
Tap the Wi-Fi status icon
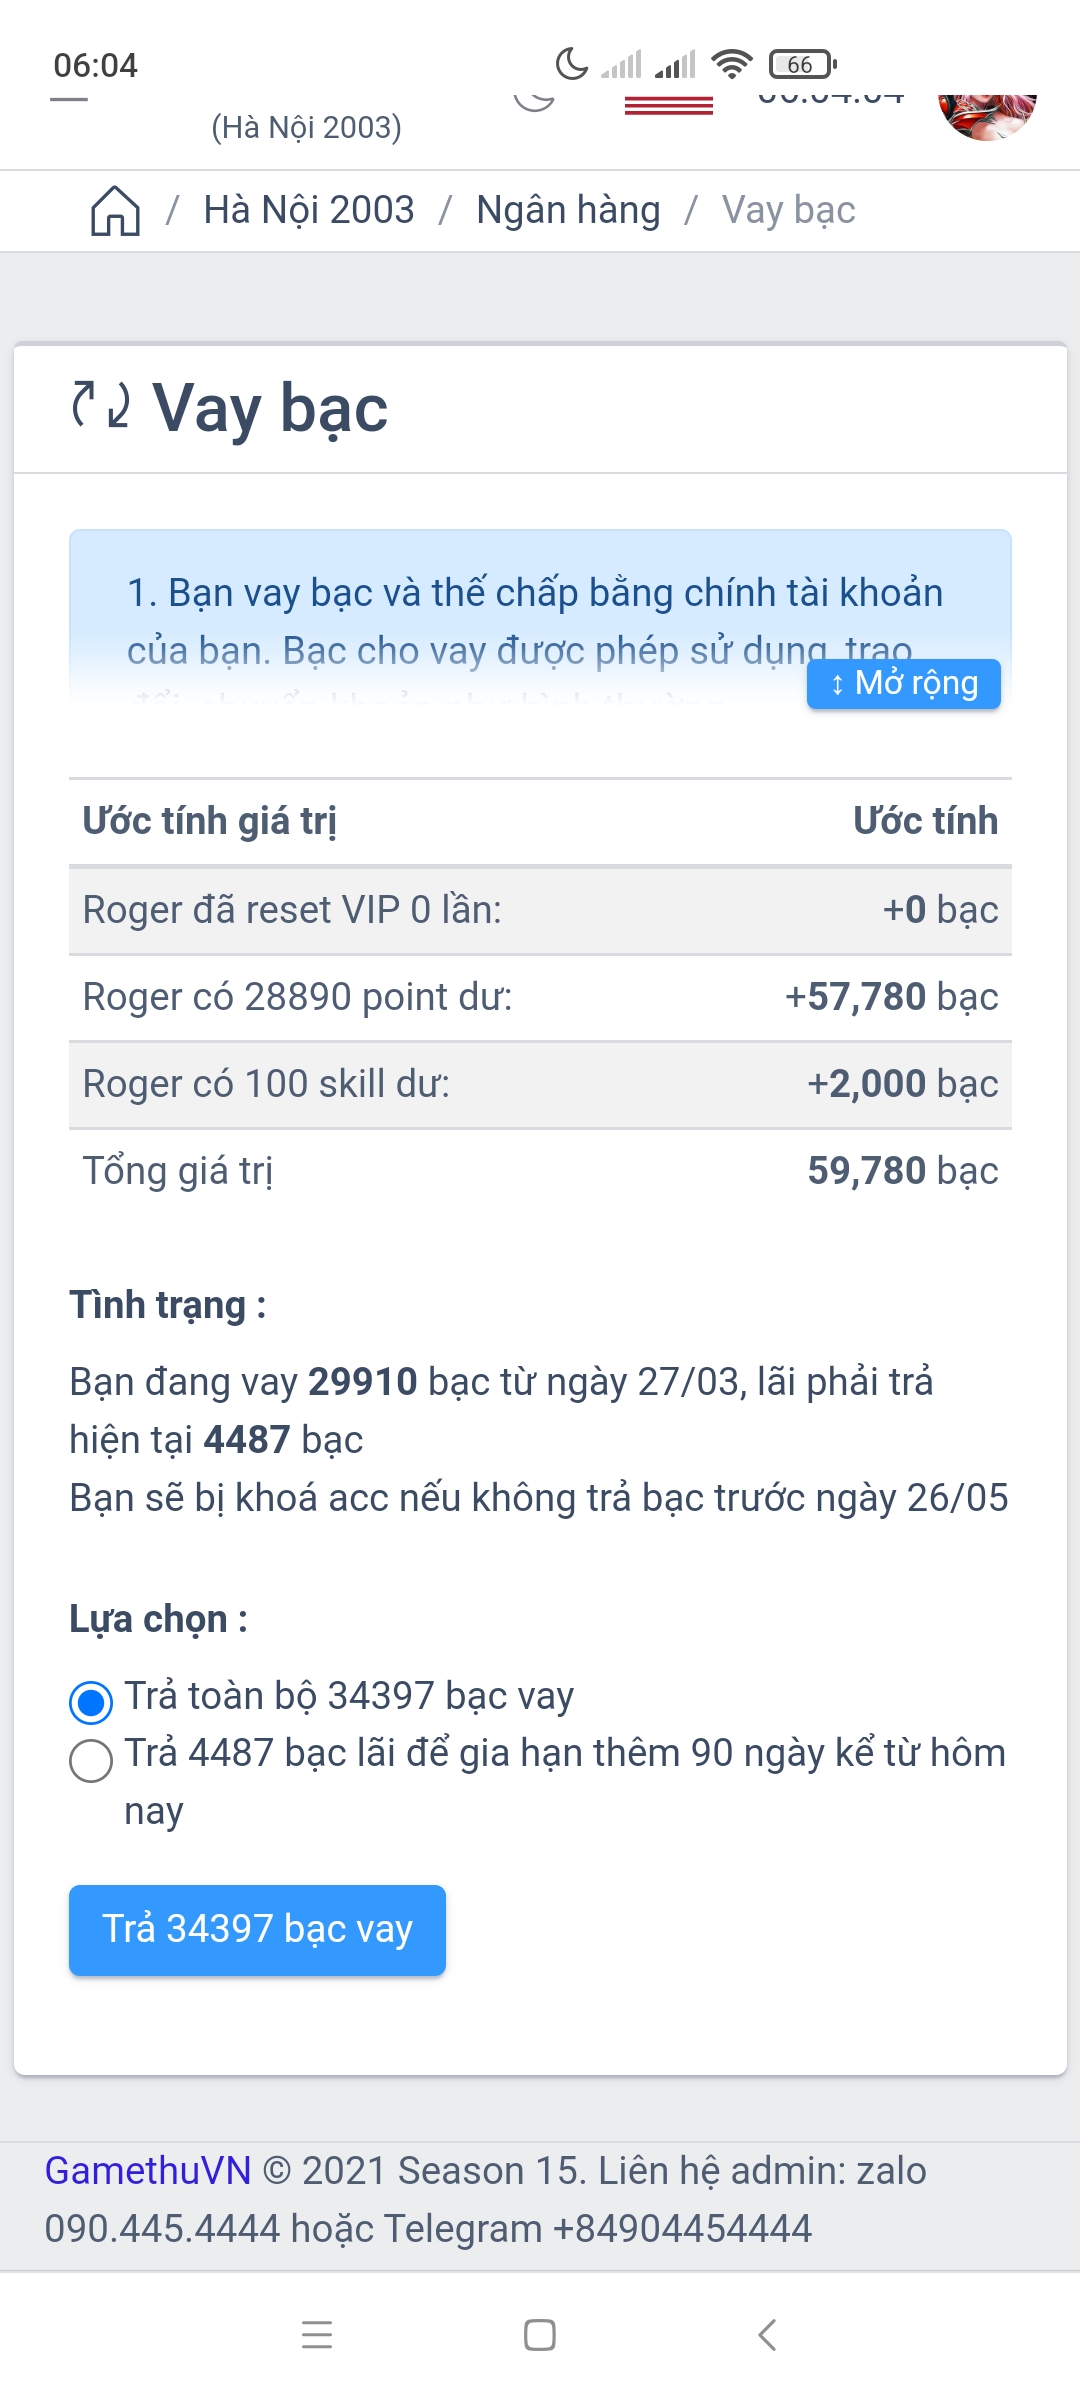(x=732, y=65)
